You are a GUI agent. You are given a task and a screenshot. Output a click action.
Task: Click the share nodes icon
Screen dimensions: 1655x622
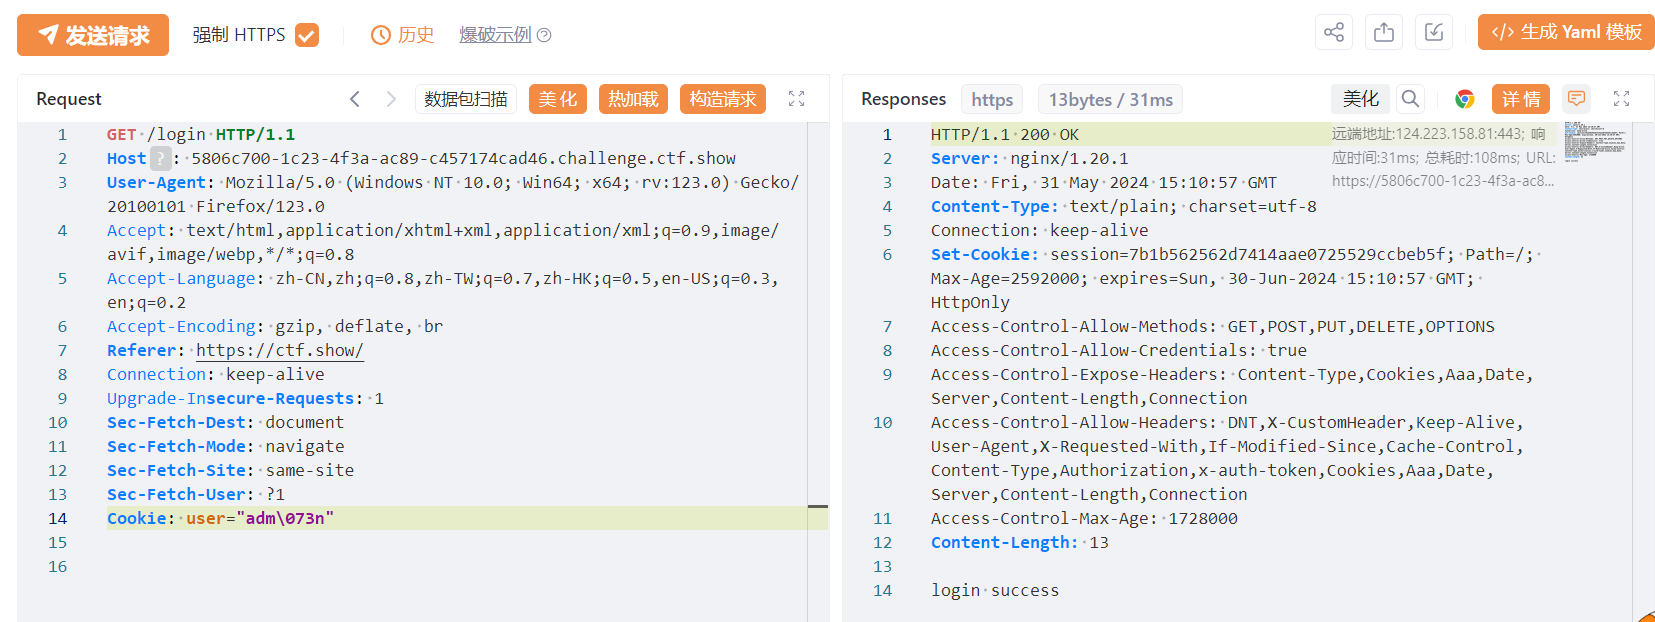1334,32
